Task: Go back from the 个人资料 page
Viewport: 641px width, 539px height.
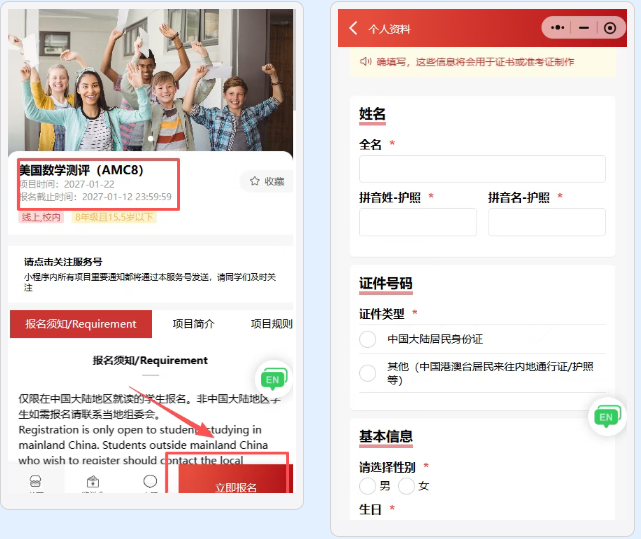Action: click(x=354, y=28)
